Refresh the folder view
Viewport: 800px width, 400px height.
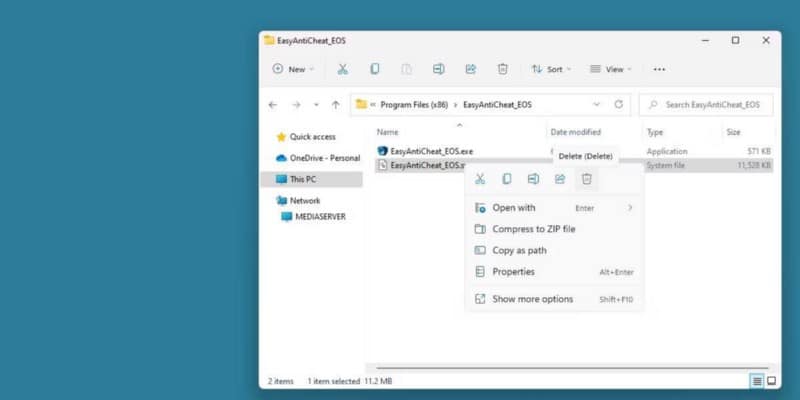(618, 104)
